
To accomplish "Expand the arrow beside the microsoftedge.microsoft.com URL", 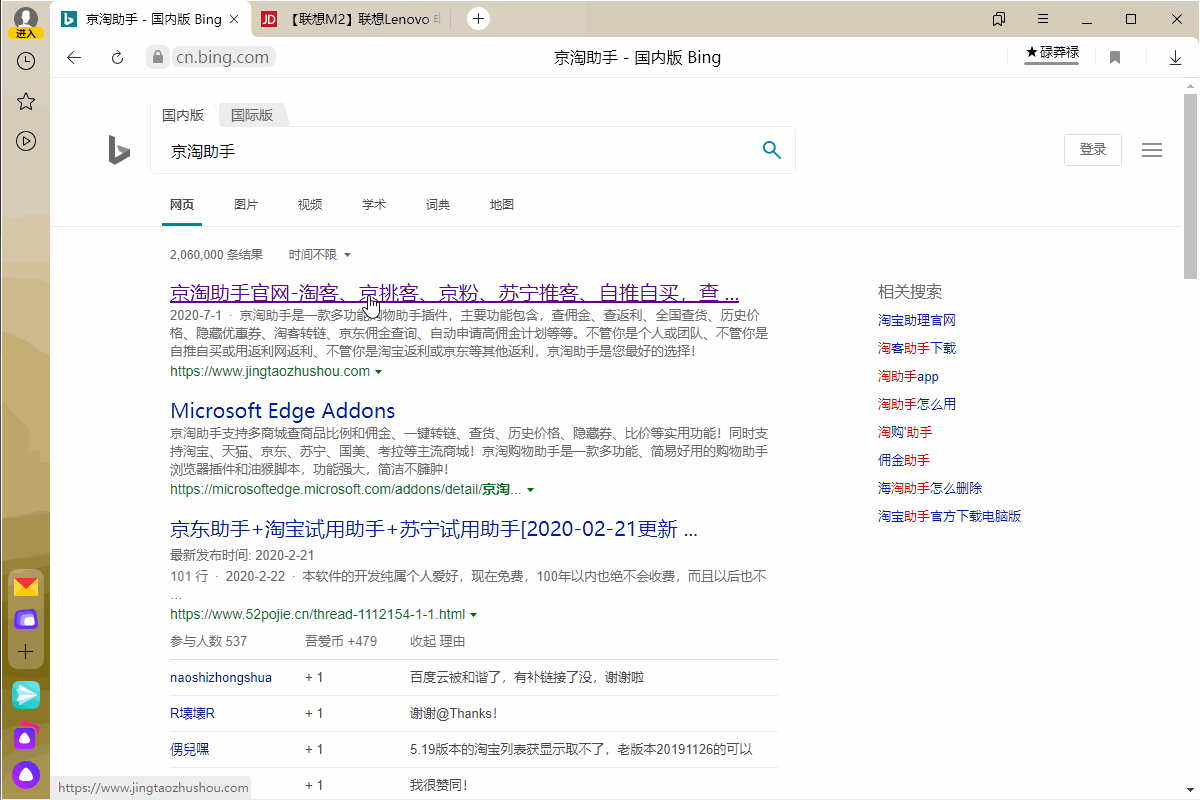I will [x=530, y=490].
